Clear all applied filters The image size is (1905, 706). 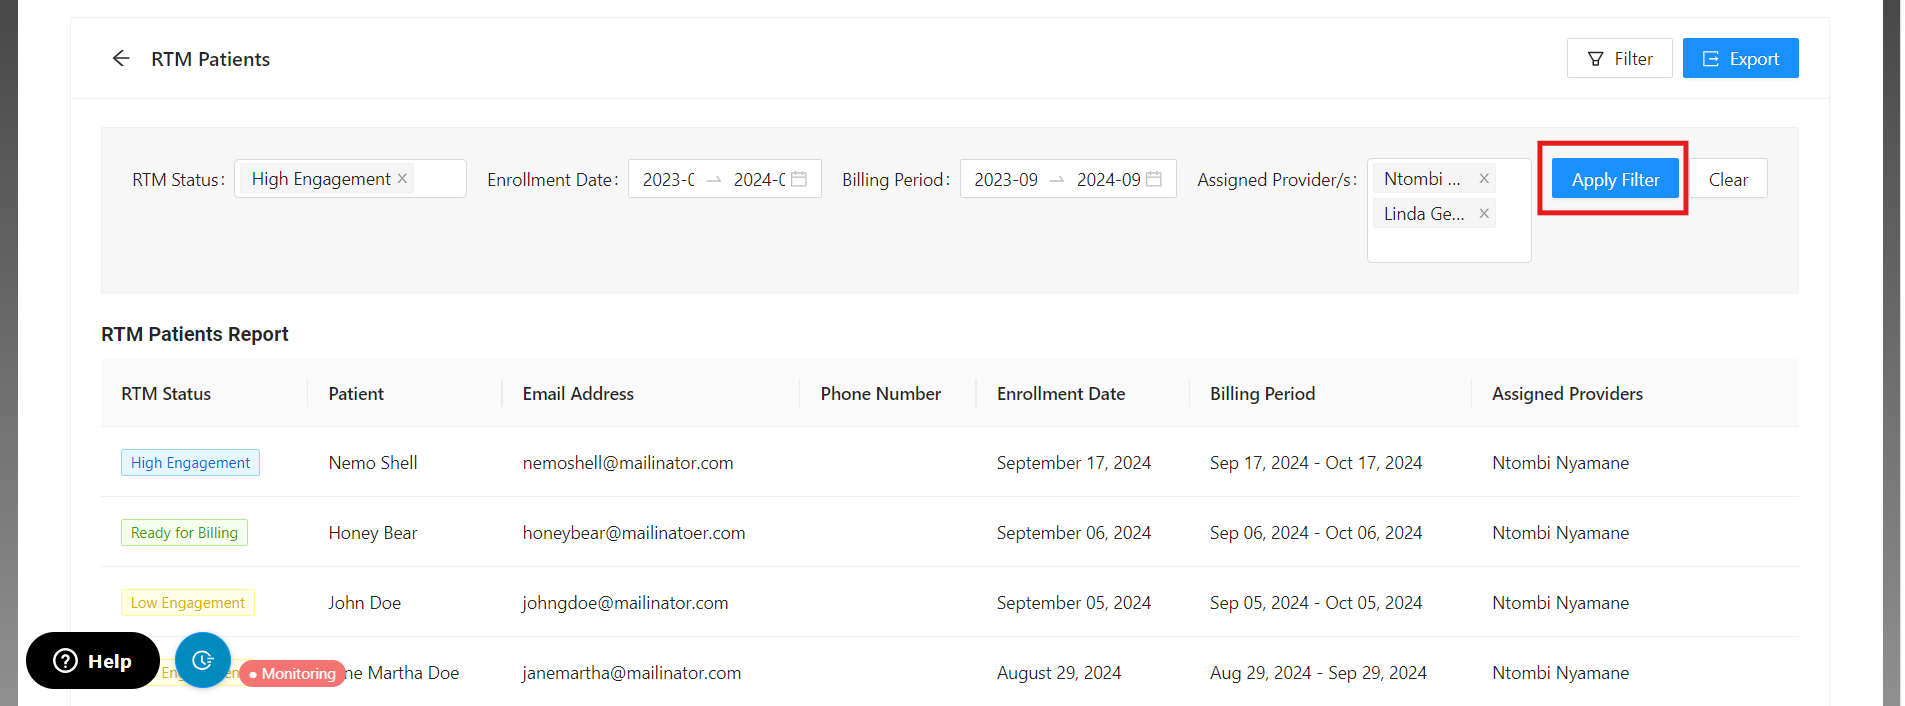[1728, 180]
